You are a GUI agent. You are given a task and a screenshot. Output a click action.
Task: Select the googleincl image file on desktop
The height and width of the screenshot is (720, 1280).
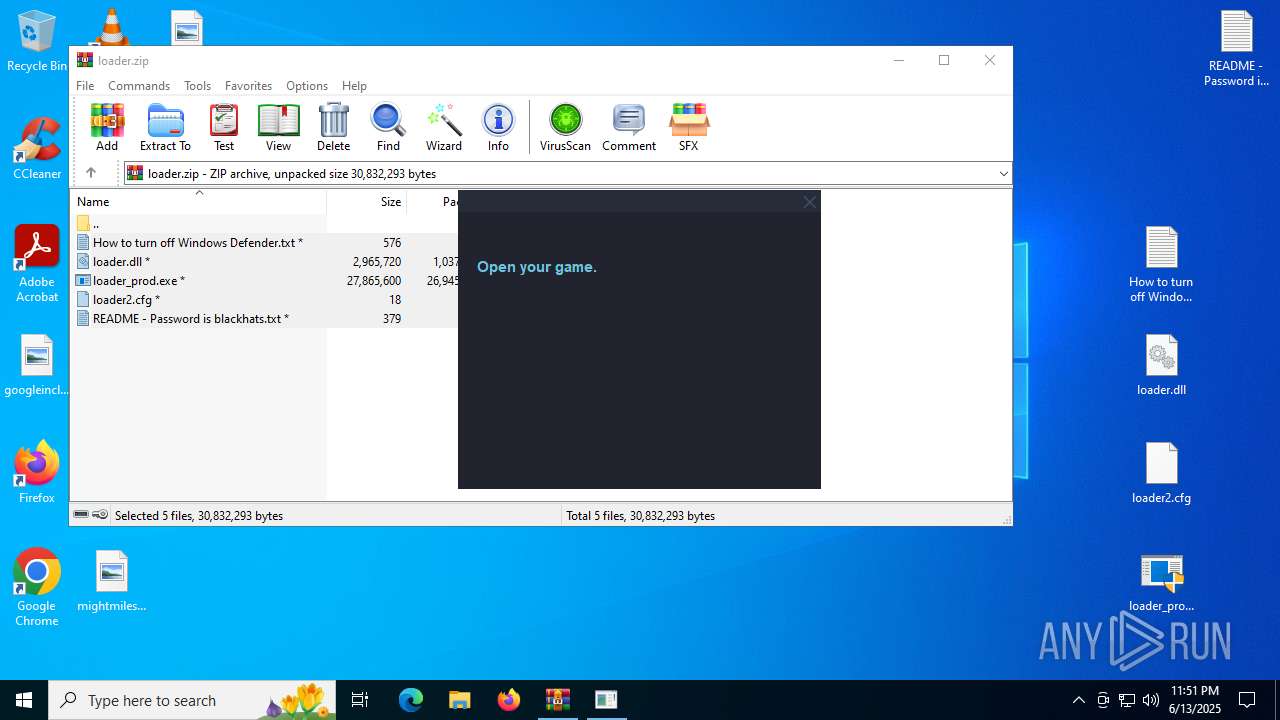[37, 365]
